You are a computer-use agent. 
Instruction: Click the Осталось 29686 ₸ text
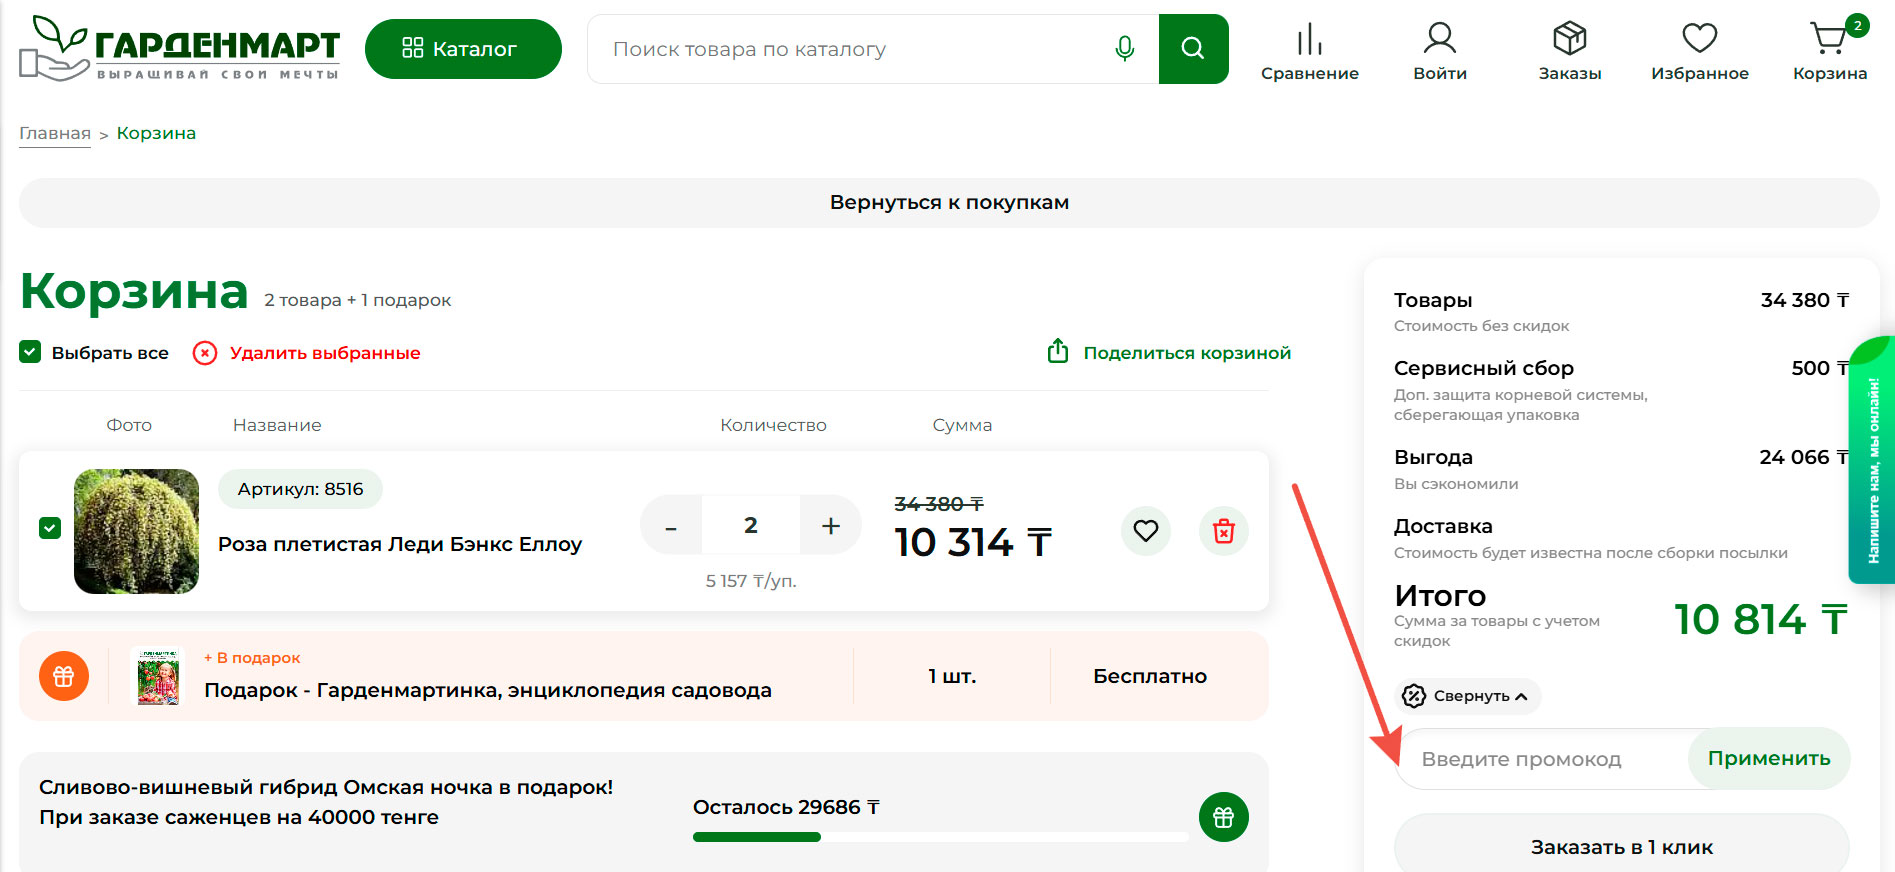786,807
